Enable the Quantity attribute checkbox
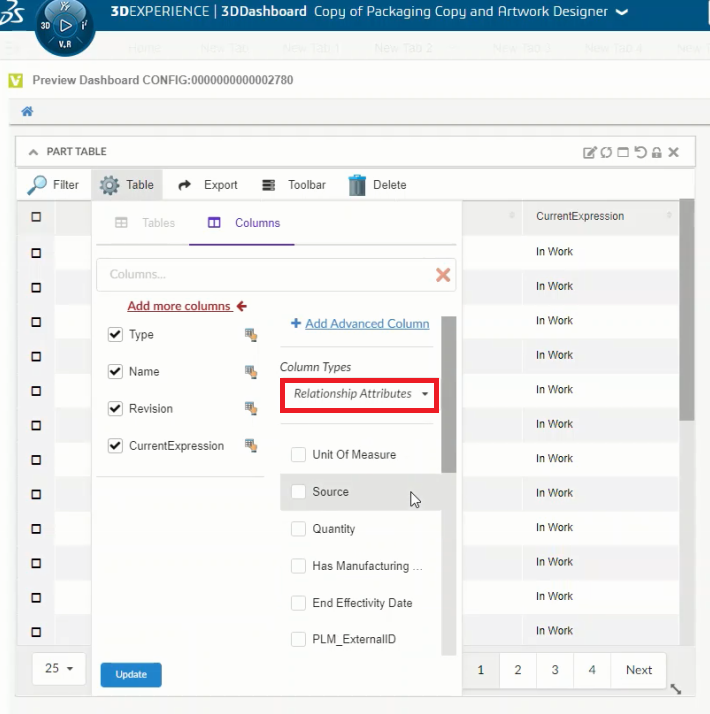 (x=298, y=529)
